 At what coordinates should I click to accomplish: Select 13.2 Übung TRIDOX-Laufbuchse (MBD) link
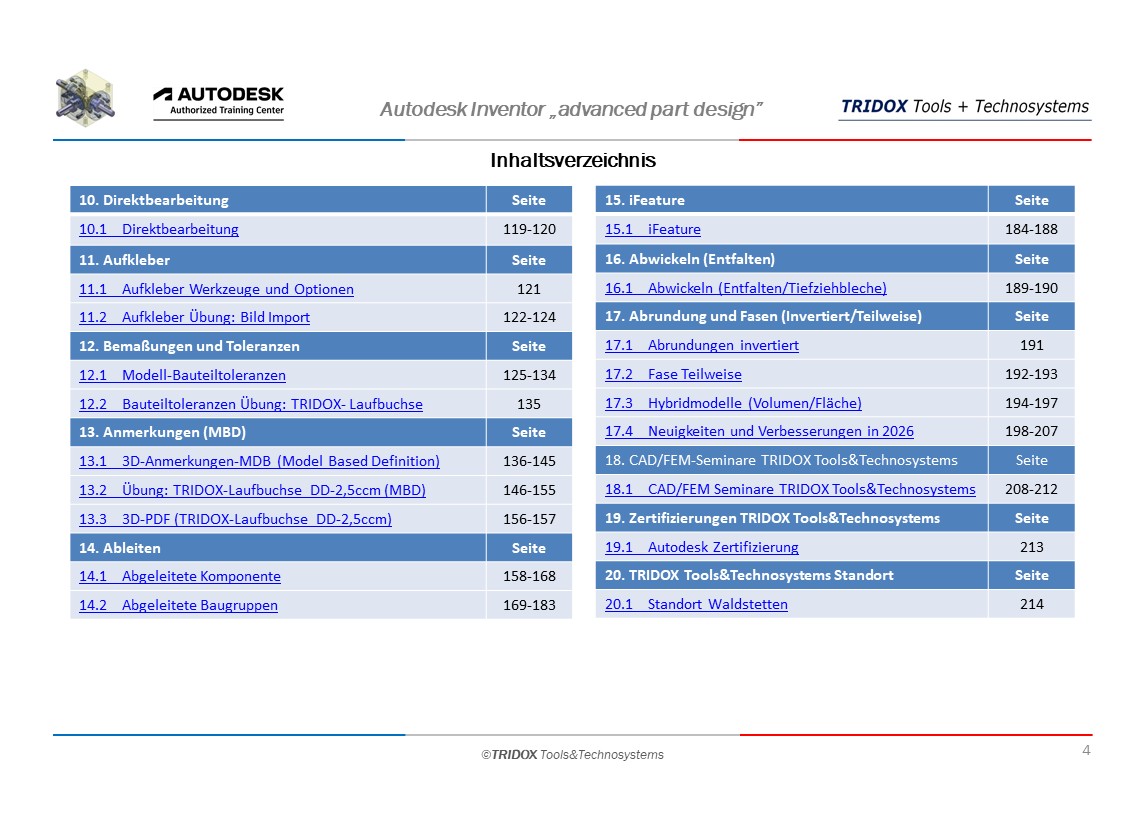[x=252, y=490]
